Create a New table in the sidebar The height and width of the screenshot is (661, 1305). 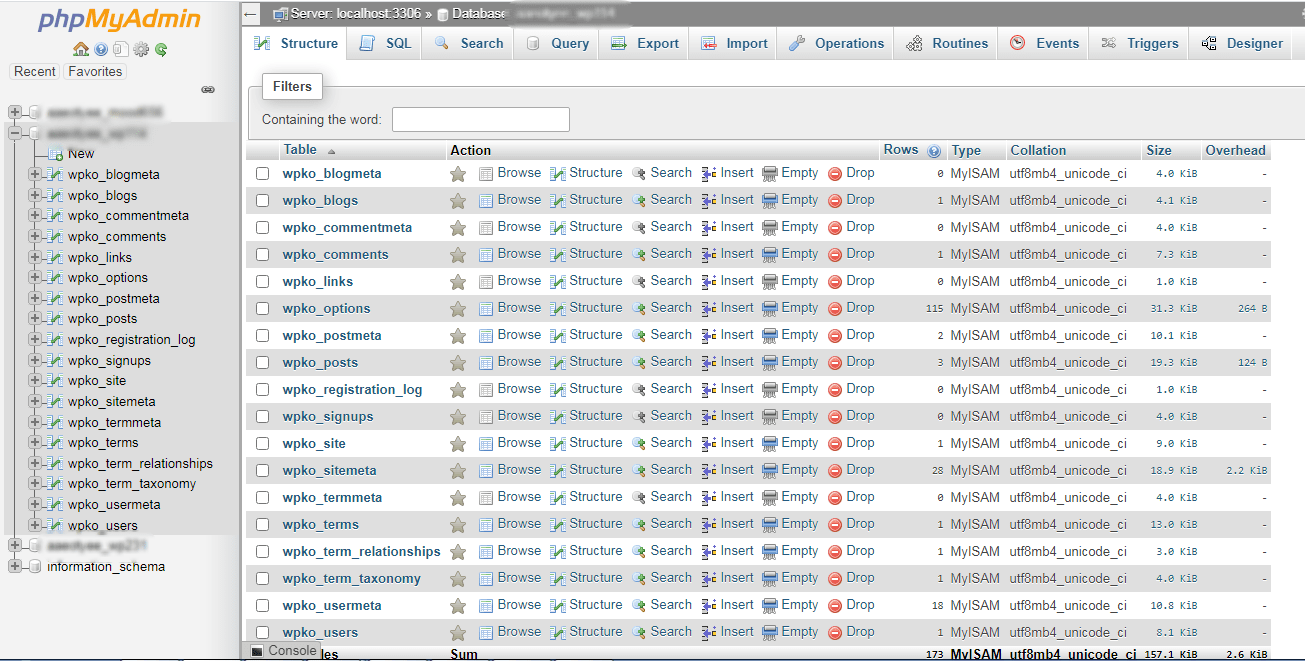click(79, 153)
